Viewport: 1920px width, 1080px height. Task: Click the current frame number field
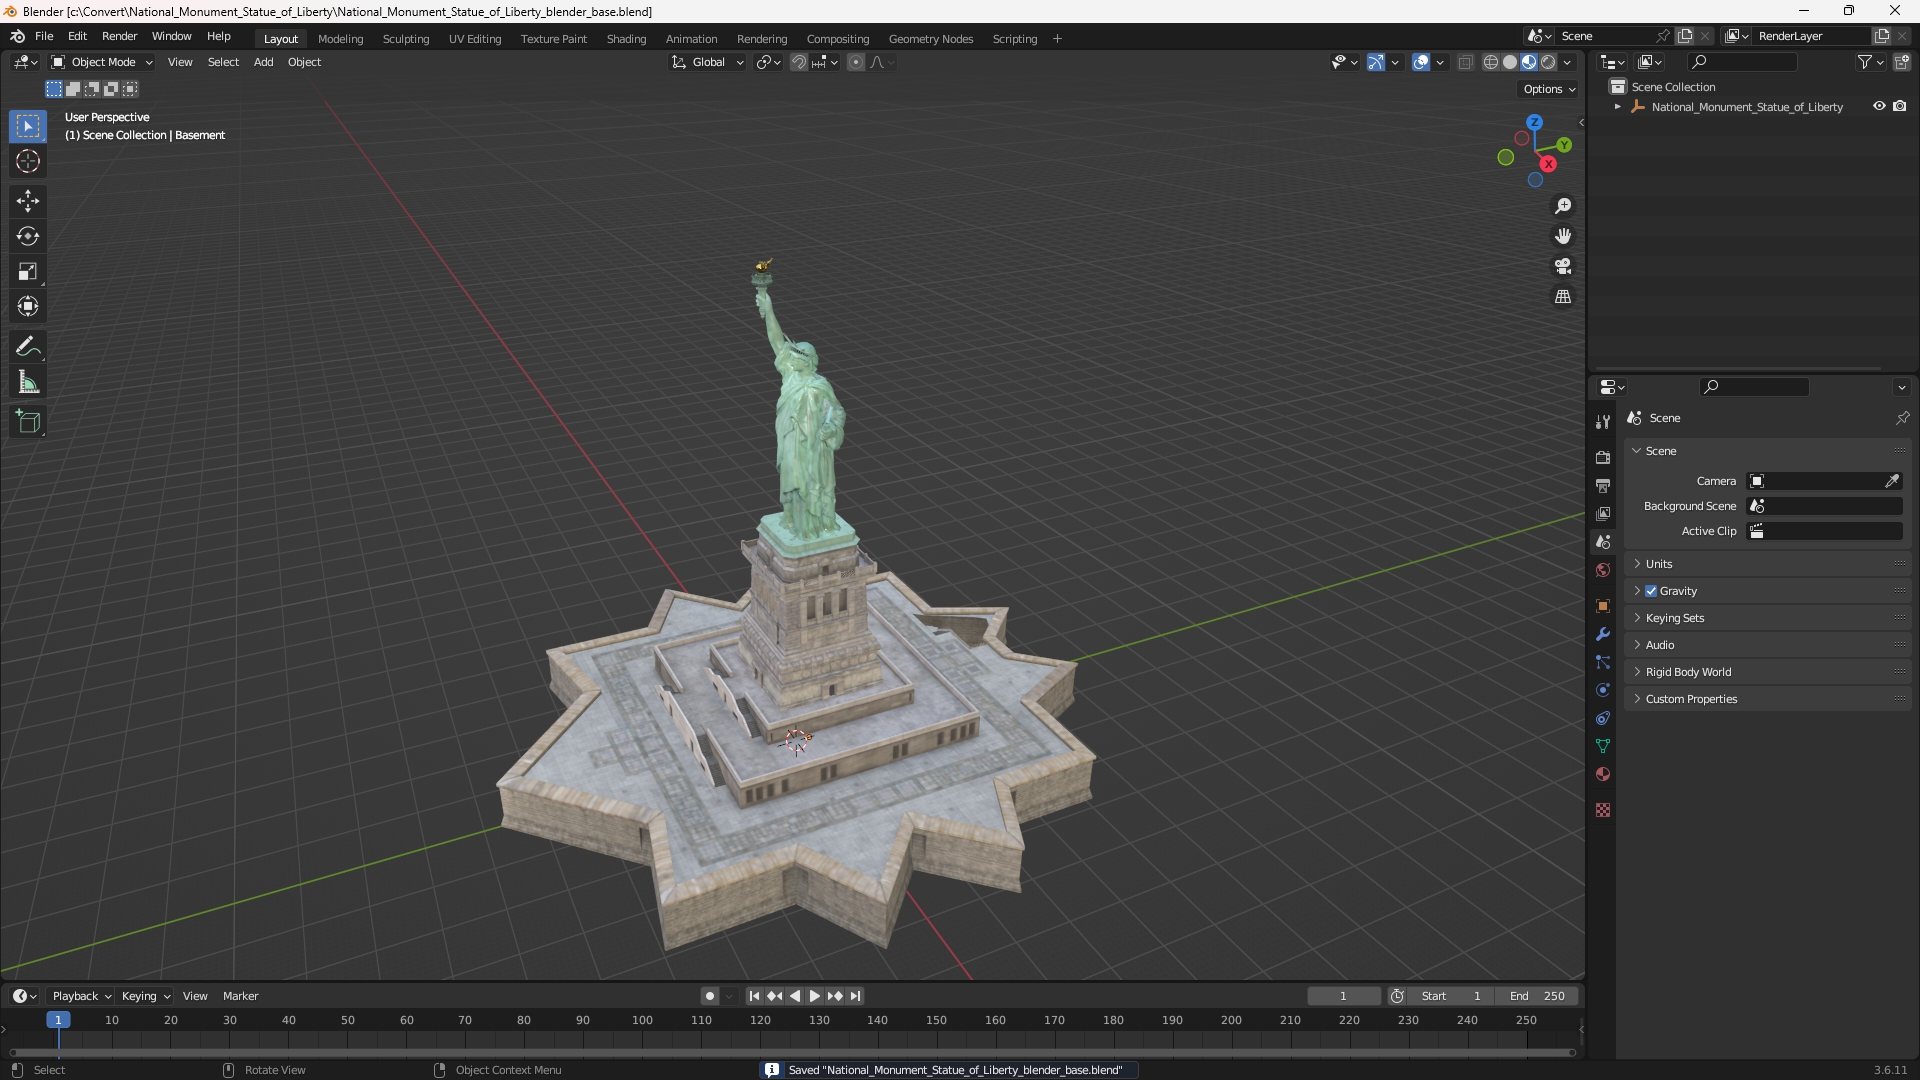coord(1344,996)
